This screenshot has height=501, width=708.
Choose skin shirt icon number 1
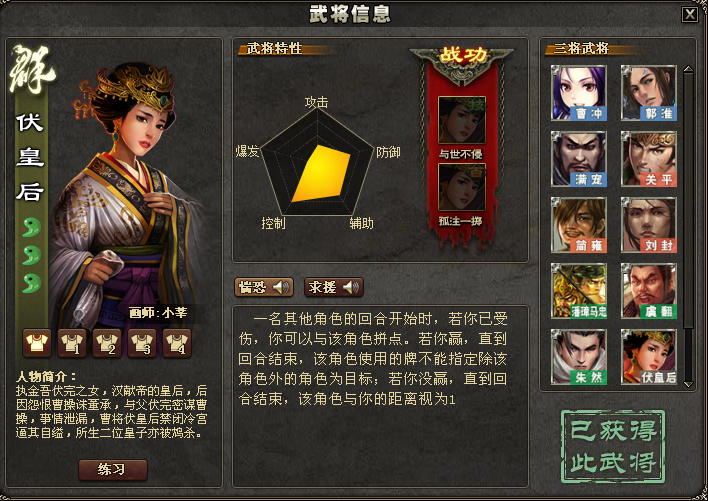coord(72,343)
